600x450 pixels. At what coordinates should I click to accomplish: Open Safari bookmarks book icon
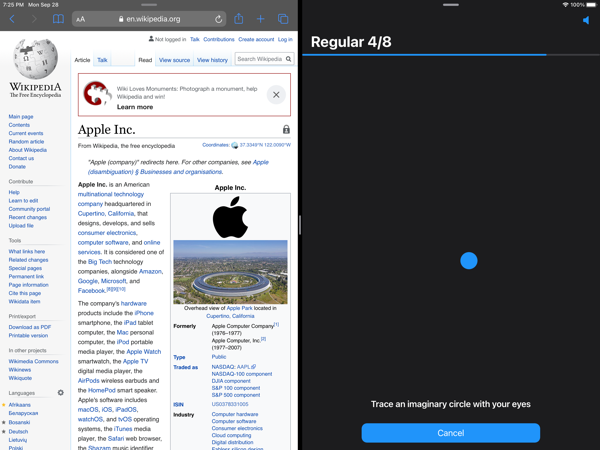pyautogui.click(x=58, y=19)
